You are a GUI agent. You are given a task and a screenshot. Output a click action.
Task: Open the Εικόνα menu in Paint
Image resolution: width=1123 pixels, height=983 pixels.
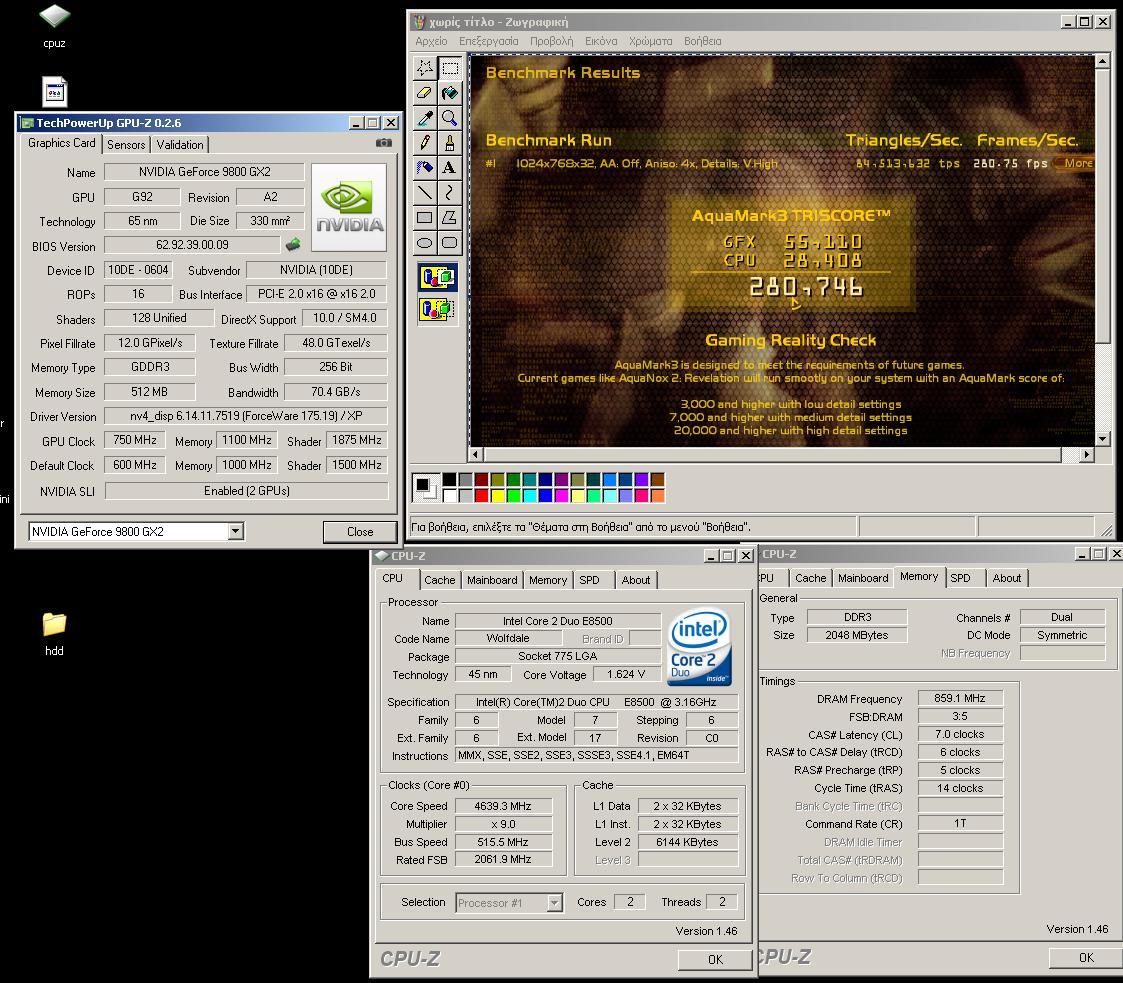601,41
